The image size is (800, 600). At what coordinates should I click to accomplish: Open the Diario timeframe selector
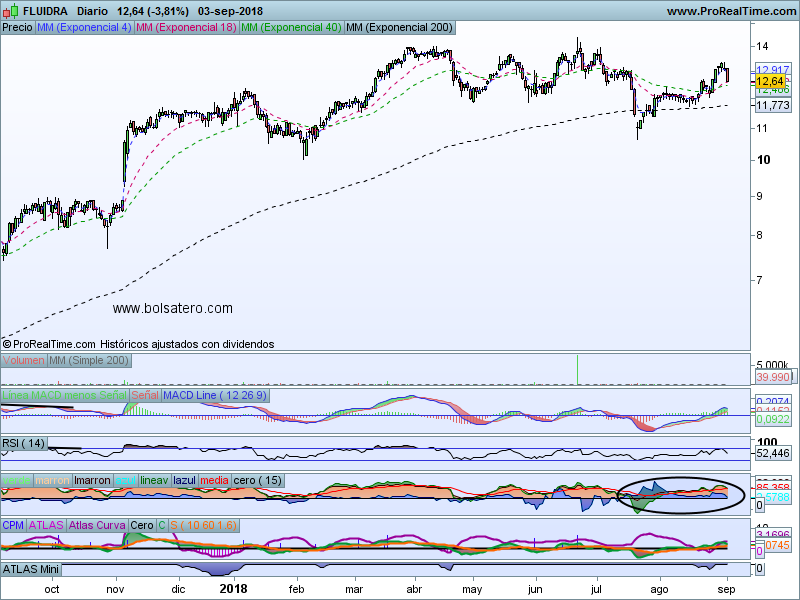click(x=93, y=10)
